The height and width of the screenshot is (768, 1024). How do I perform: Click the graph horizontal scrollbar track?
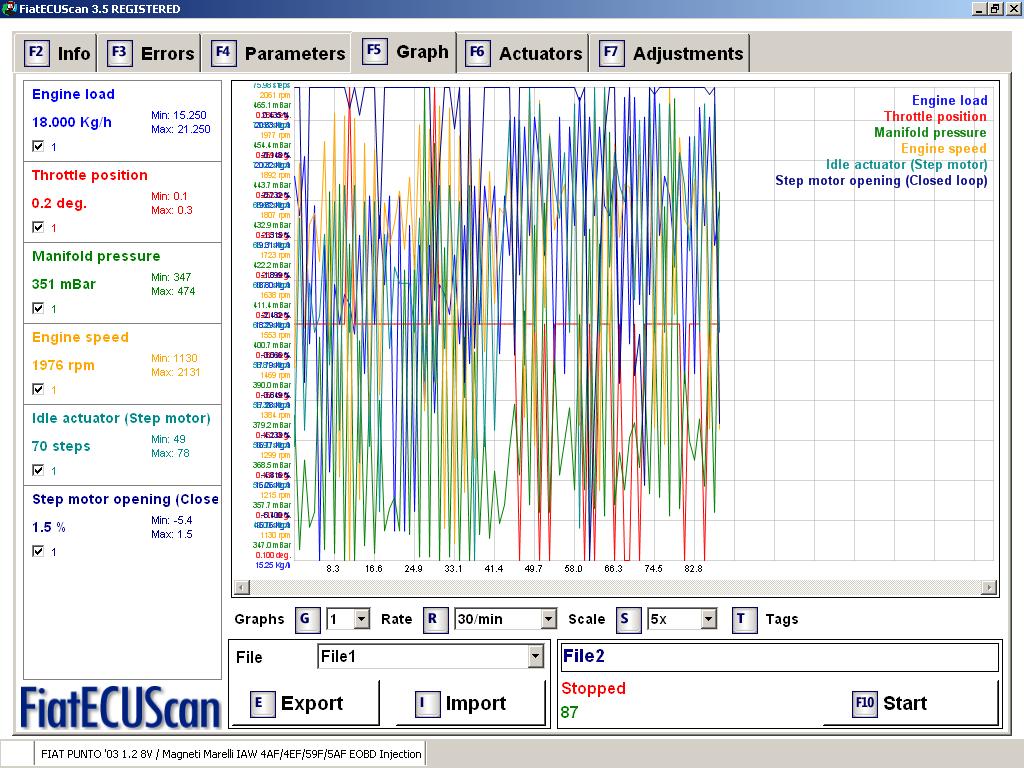click(615, 587)
